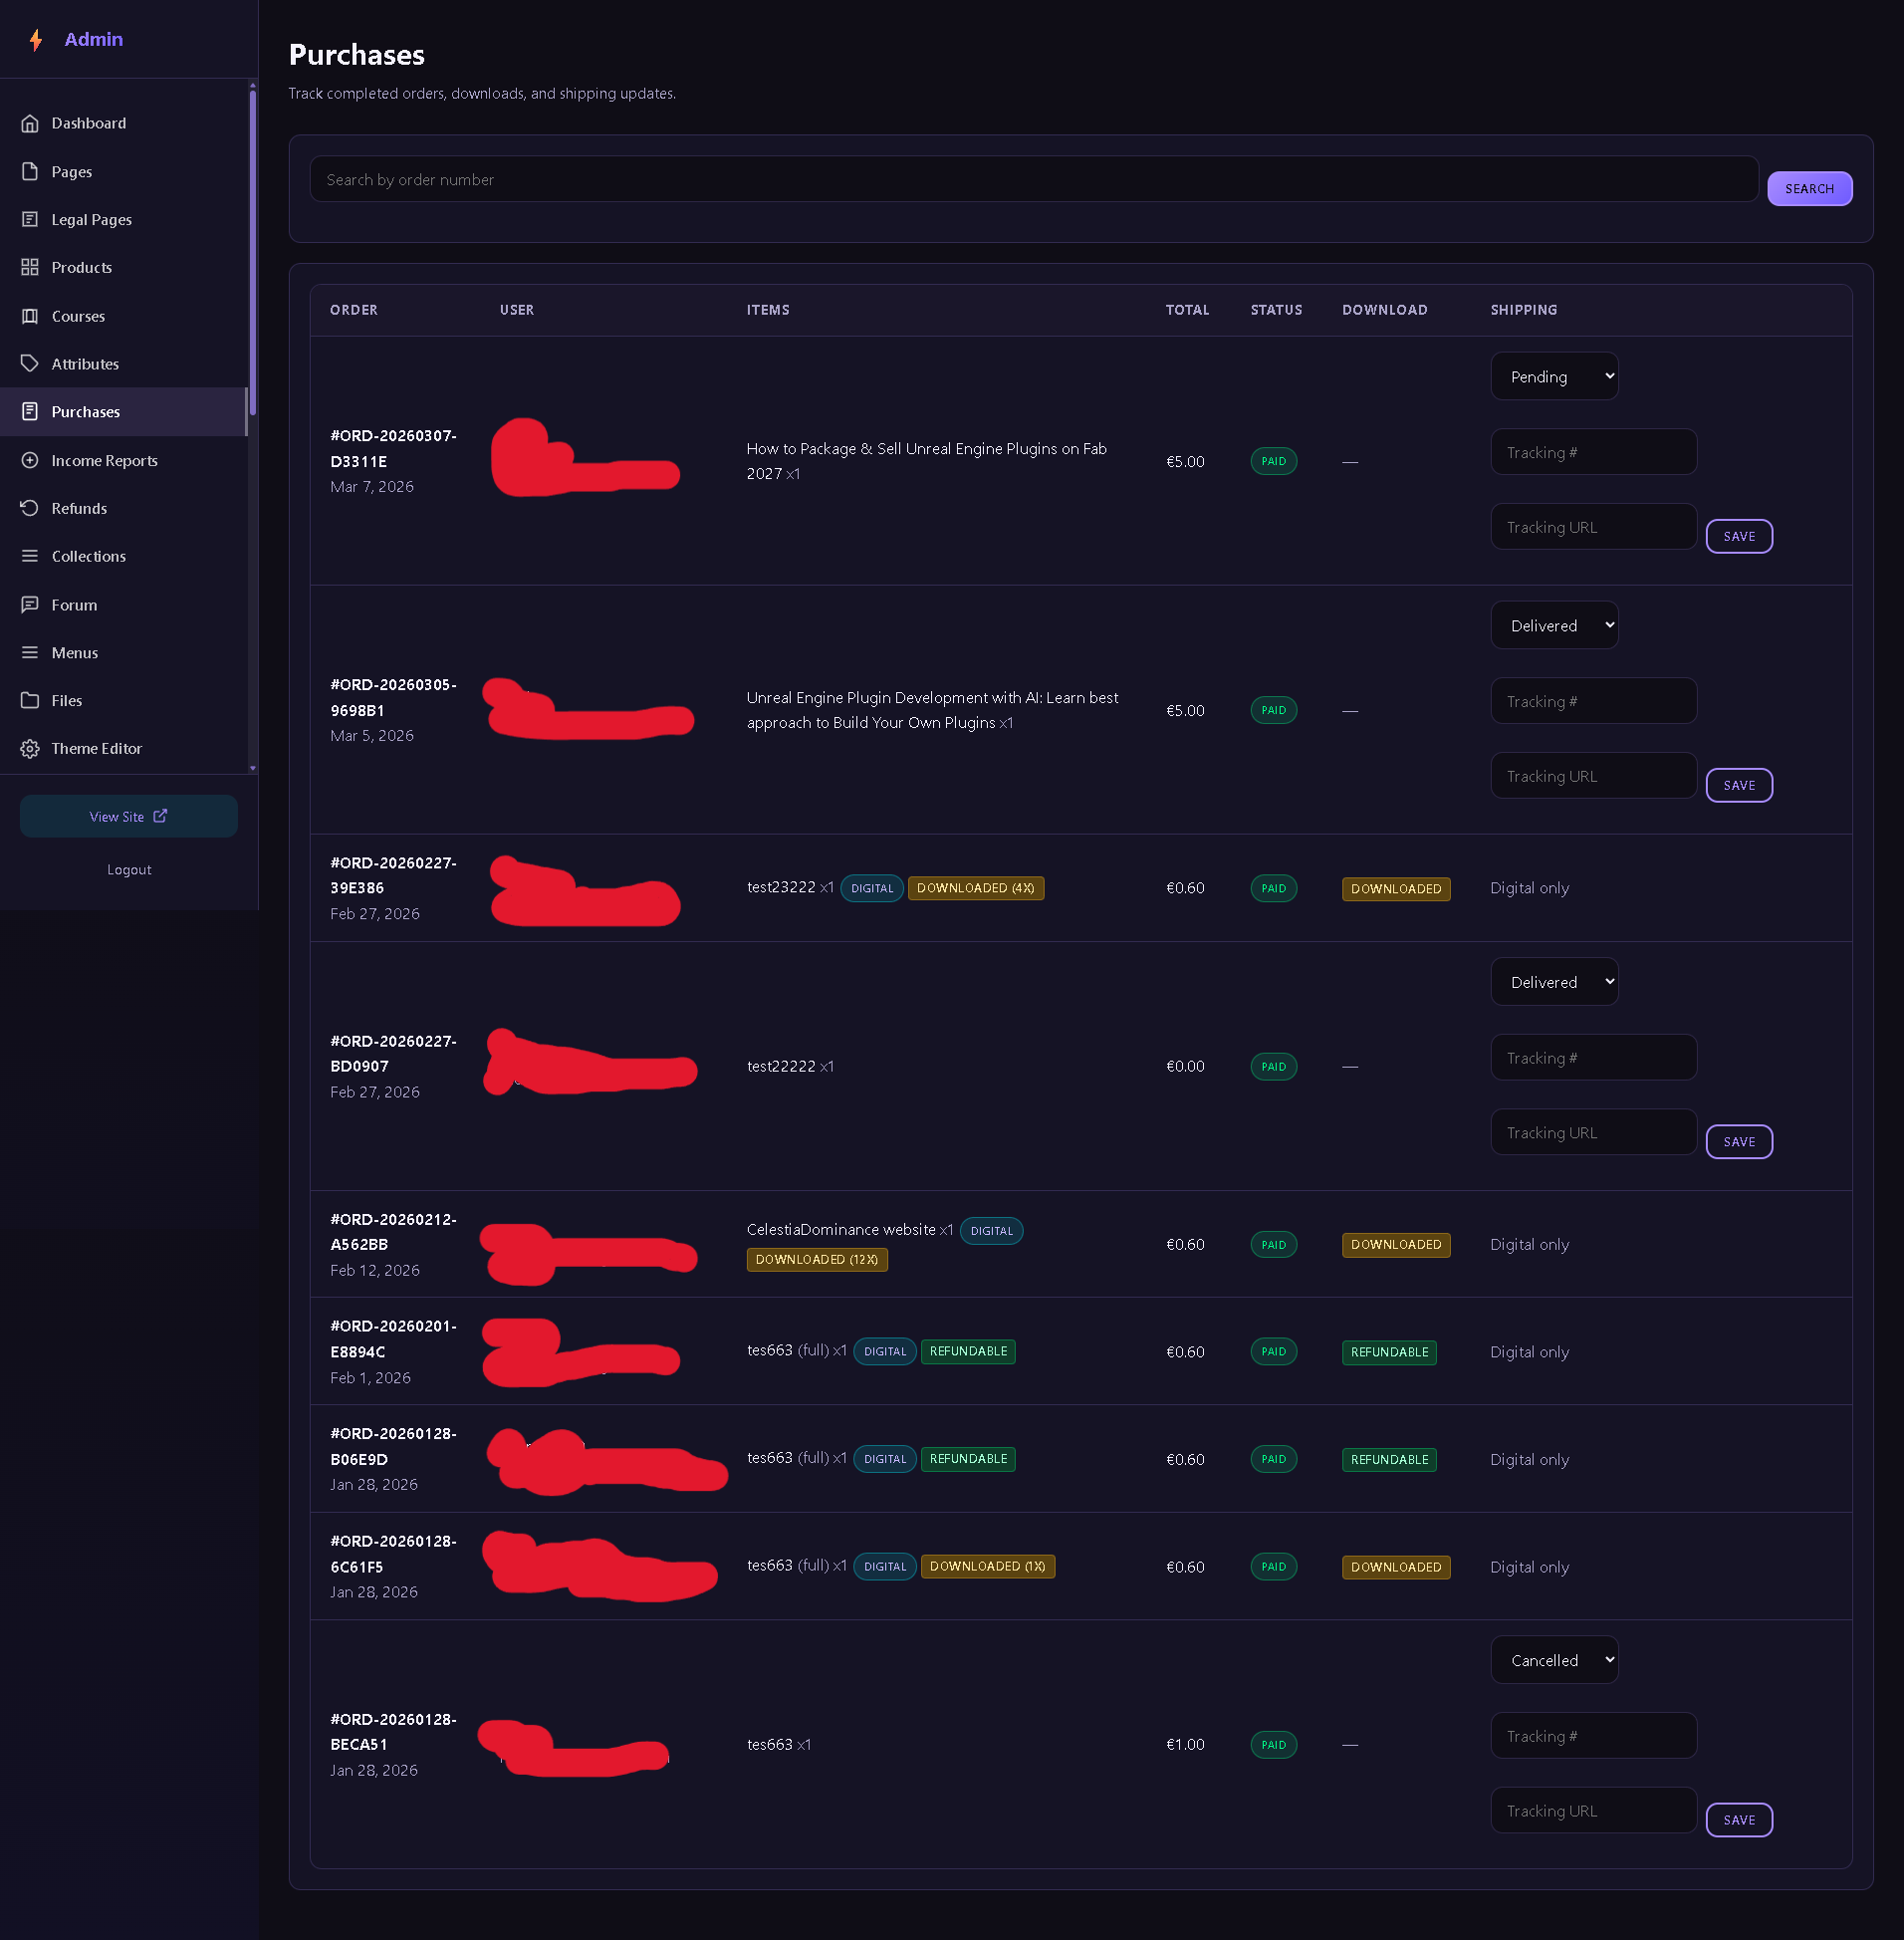Click the PAID status for order E8894C
The height and width of the screenshot is (1940, 1904).
coord(1273,1351)
